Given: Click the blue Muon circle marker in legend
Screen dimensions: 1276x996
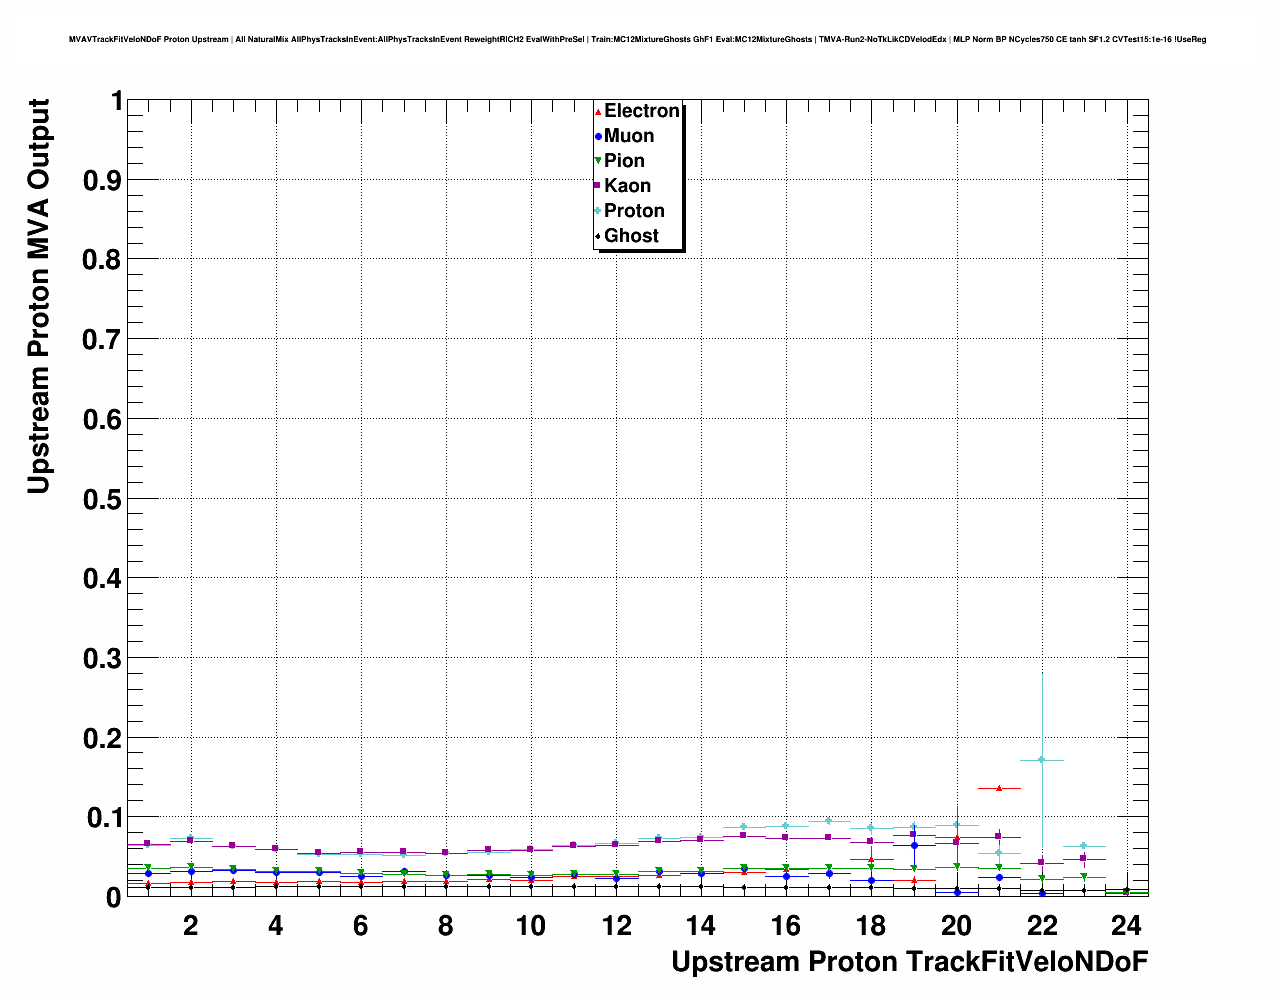Looking at the screenshot, I should pos(598,137).
